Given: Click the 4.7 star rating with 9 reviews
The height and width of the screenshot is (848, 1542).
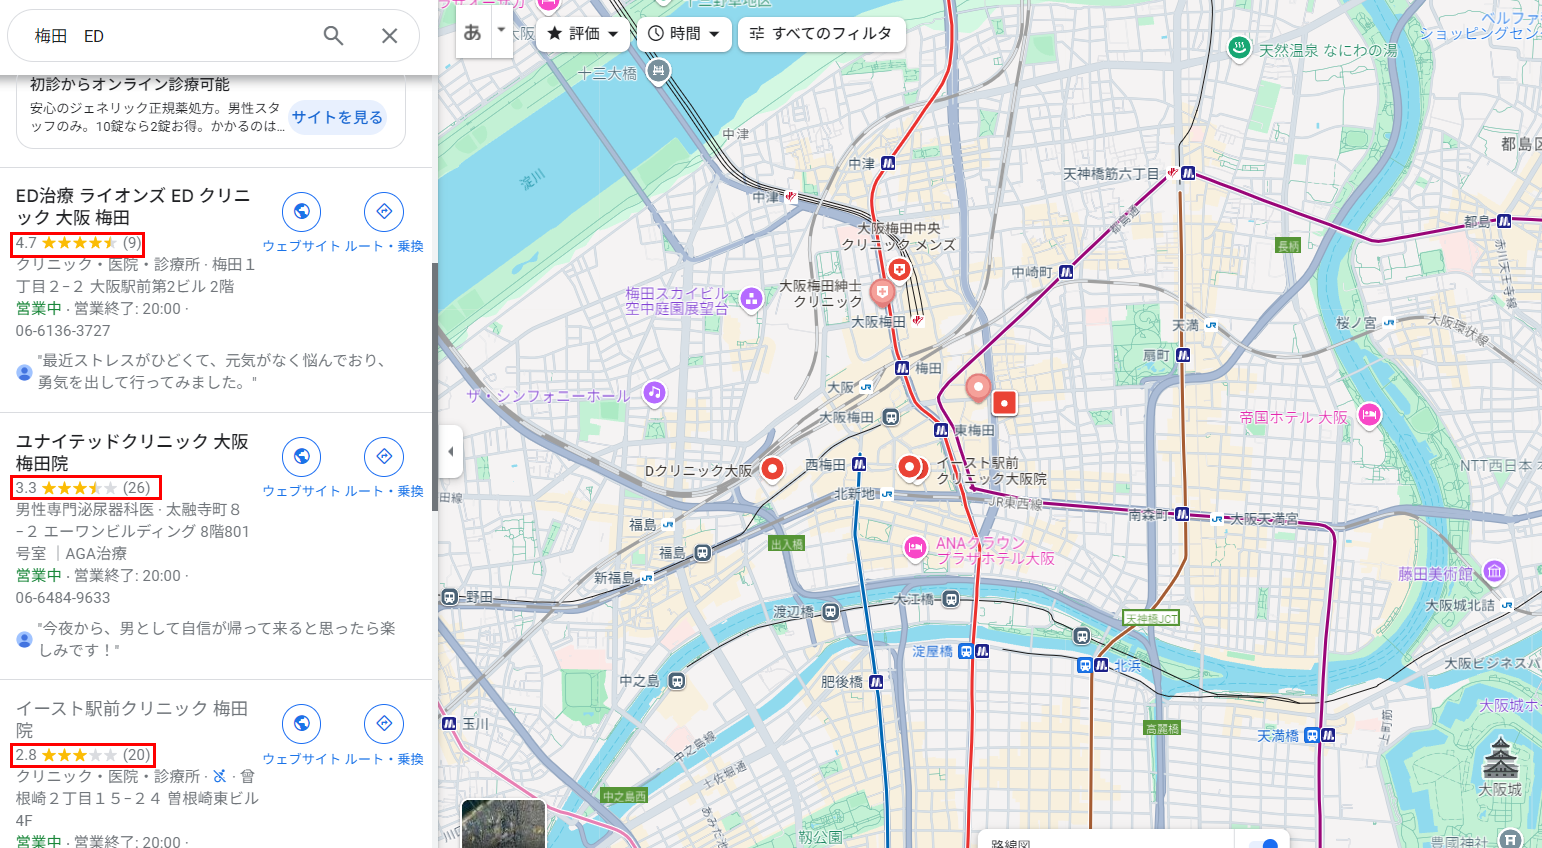Looking at the screenshot, I should tap(78, 243).
